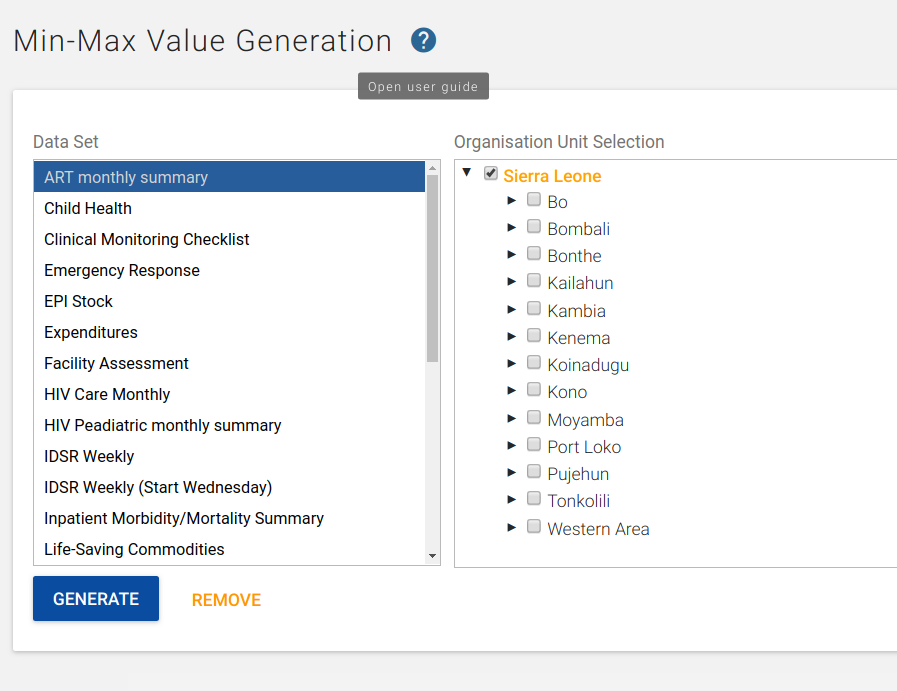This screenshot has height=691, width=897.
Task: Expand the Bo tree node
Action: [x=512, y=200]
